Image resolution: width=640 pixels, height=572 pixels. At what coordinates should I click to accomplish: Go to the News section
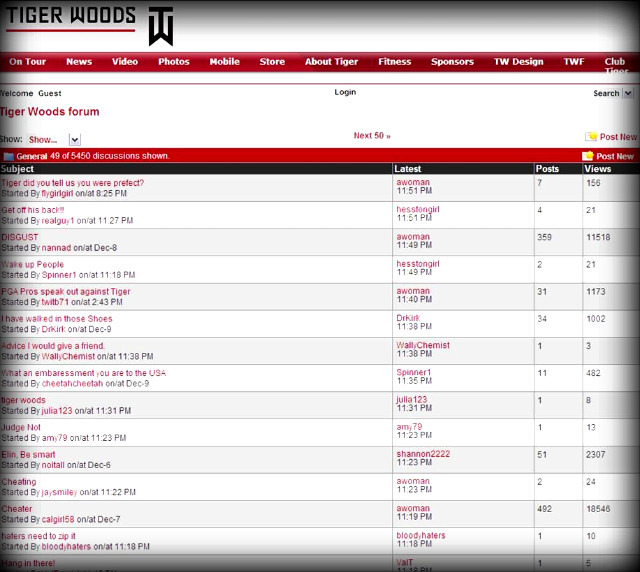point(79,62)
